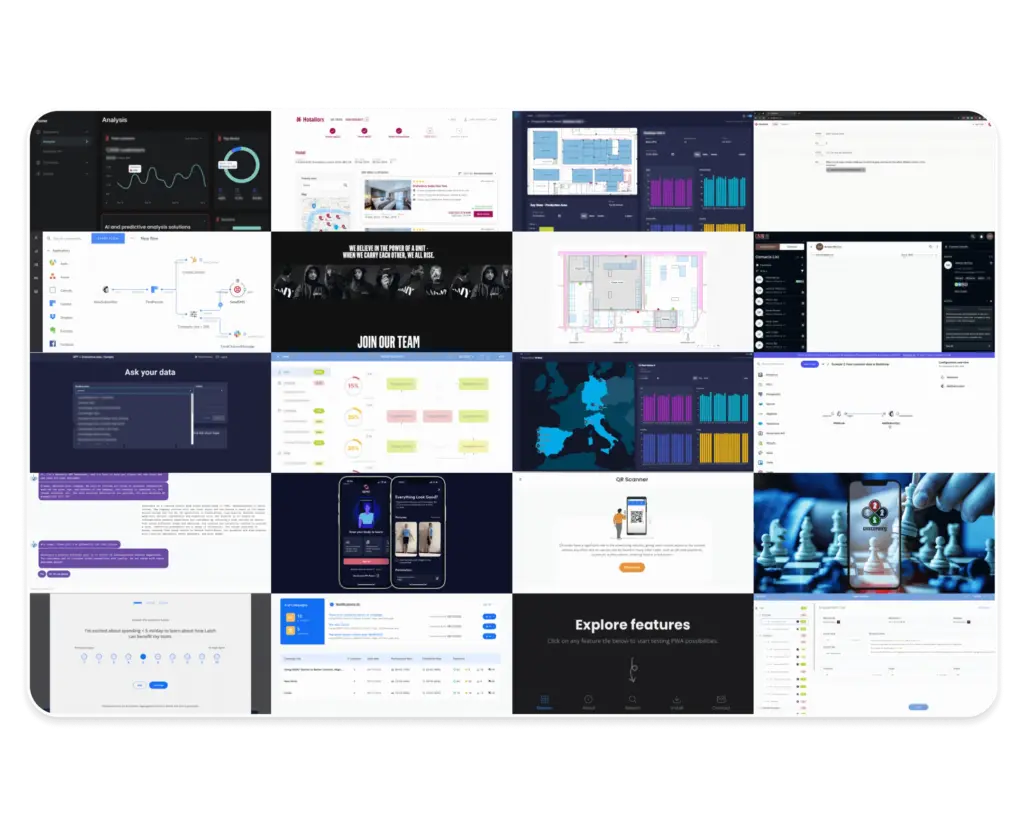Click the first blue button in the notifications list
This screenshot has width=1024, height=825.
[489, 617]
